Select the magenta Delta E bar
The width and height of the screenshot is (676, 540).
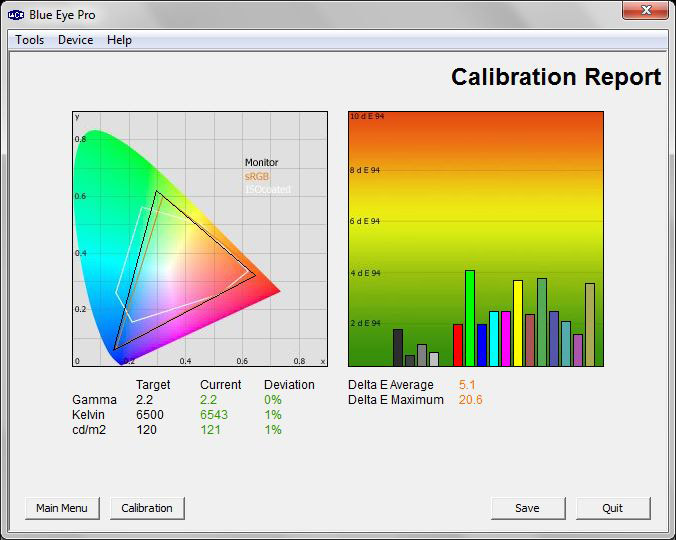[506, 339]
